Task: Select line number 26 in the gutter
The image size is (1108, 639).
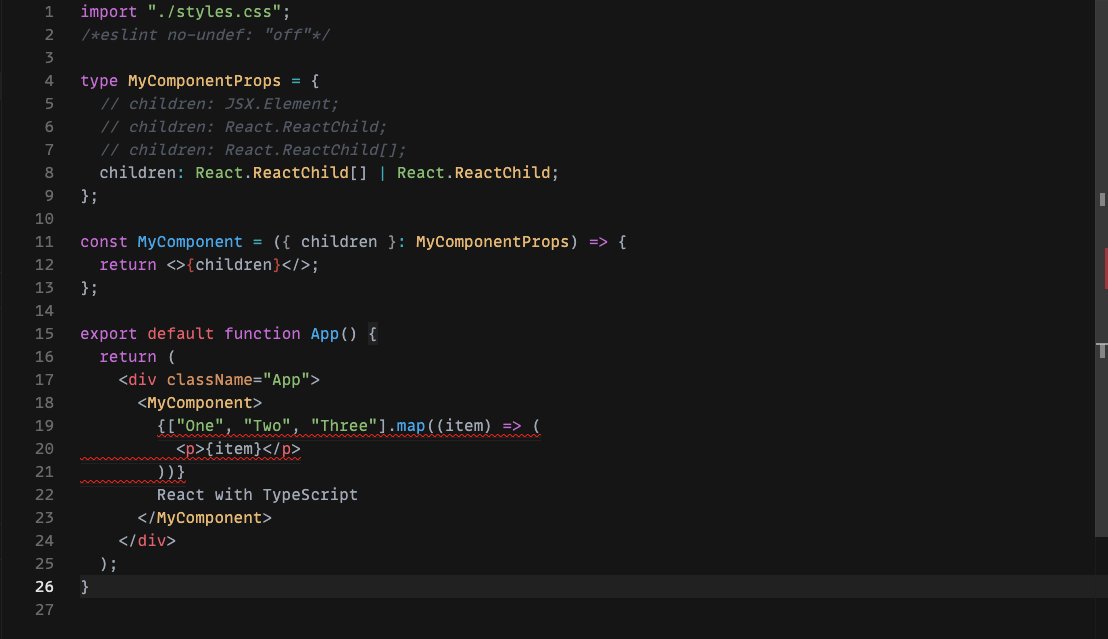Action: [x=44, y=587]
